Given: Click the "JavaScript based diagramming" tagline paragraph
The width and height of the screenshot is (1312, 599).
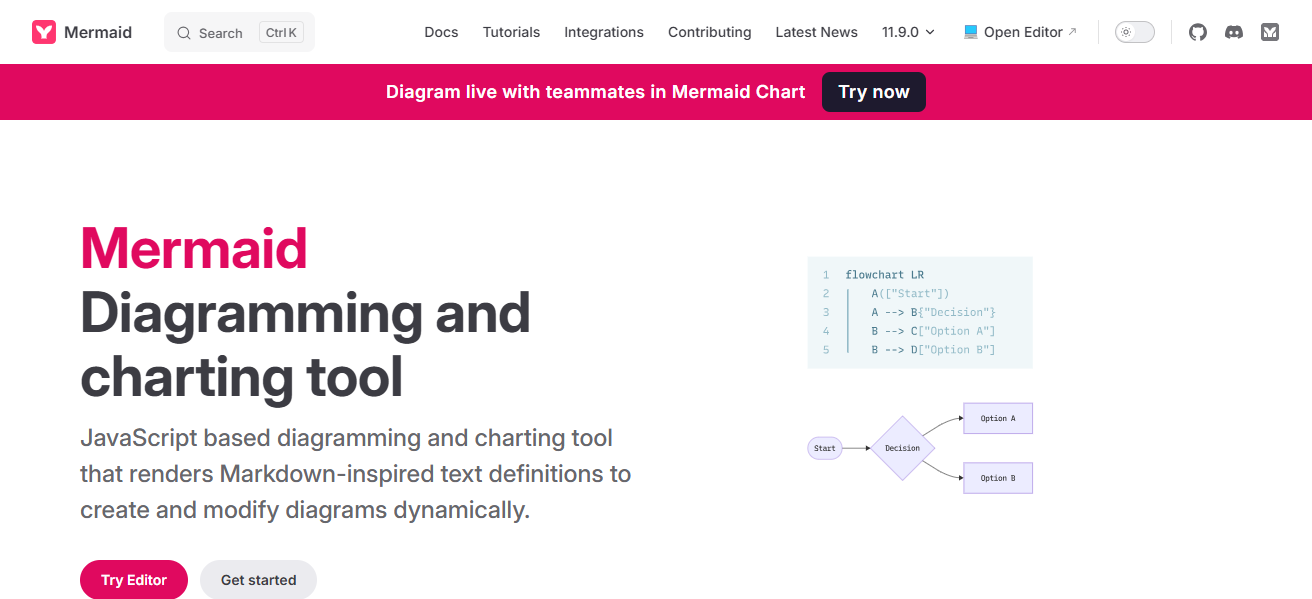Looking at the screenshot, I should click(355, 474).
